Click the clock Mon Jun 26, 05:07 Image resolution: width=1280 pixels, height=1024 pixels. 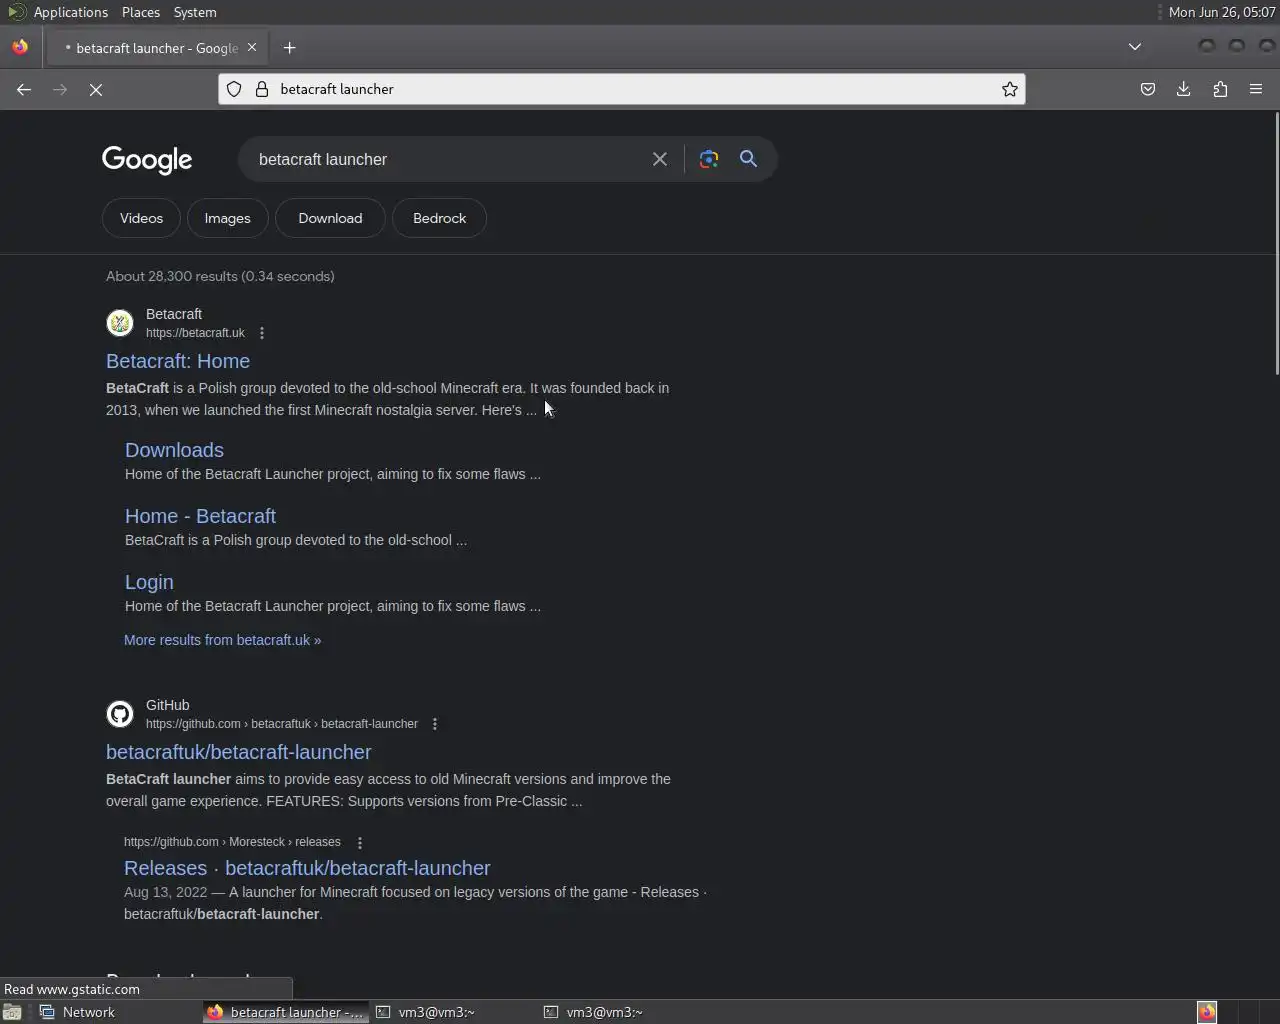[x=1222, y=12]
